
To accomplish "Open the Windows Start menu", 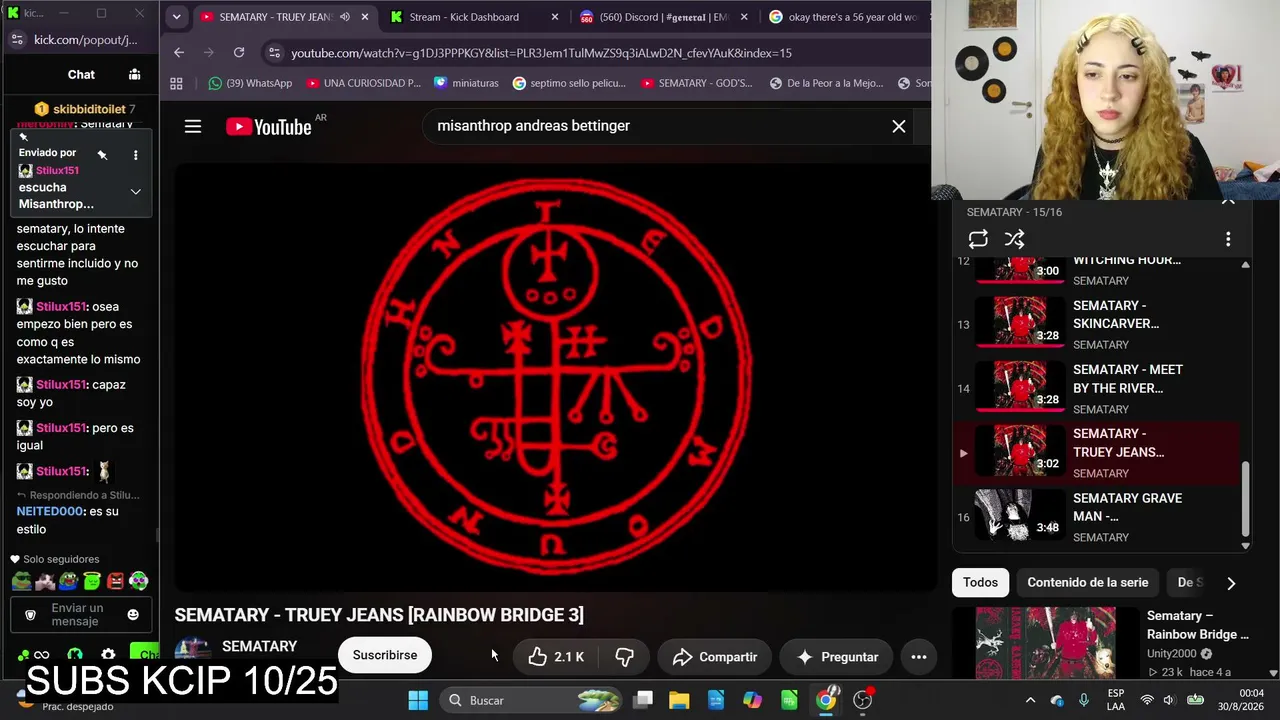I will (418, 700).
